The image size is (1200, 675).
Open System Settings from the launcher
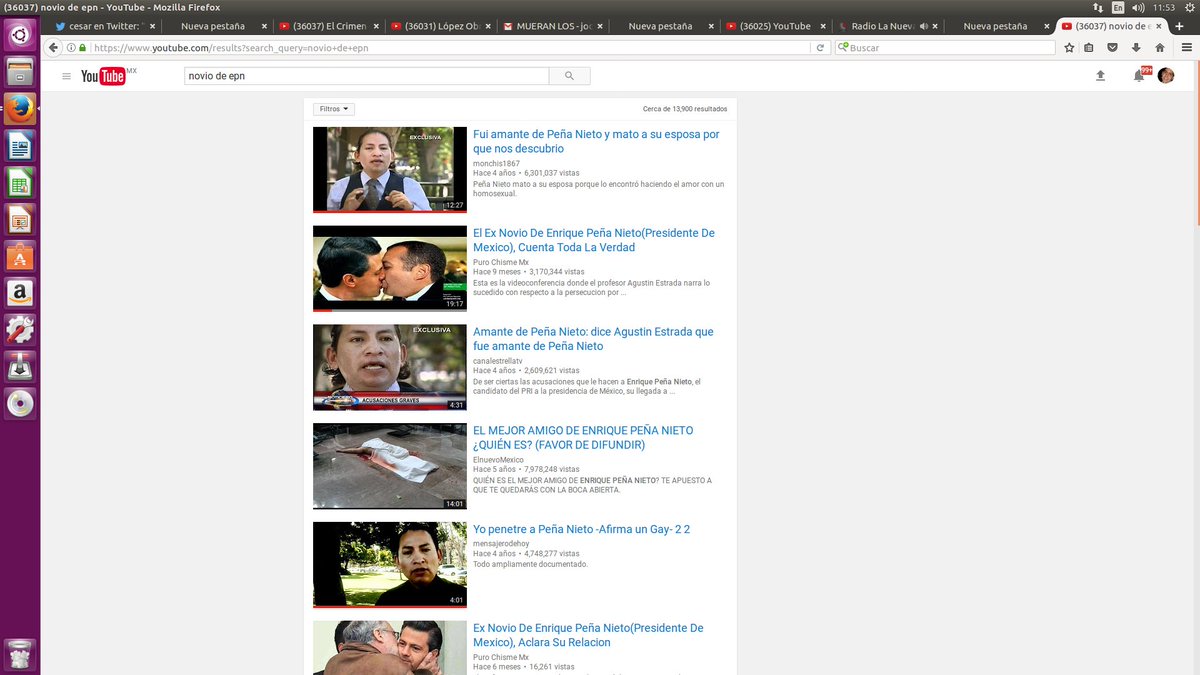coord(20,329)
